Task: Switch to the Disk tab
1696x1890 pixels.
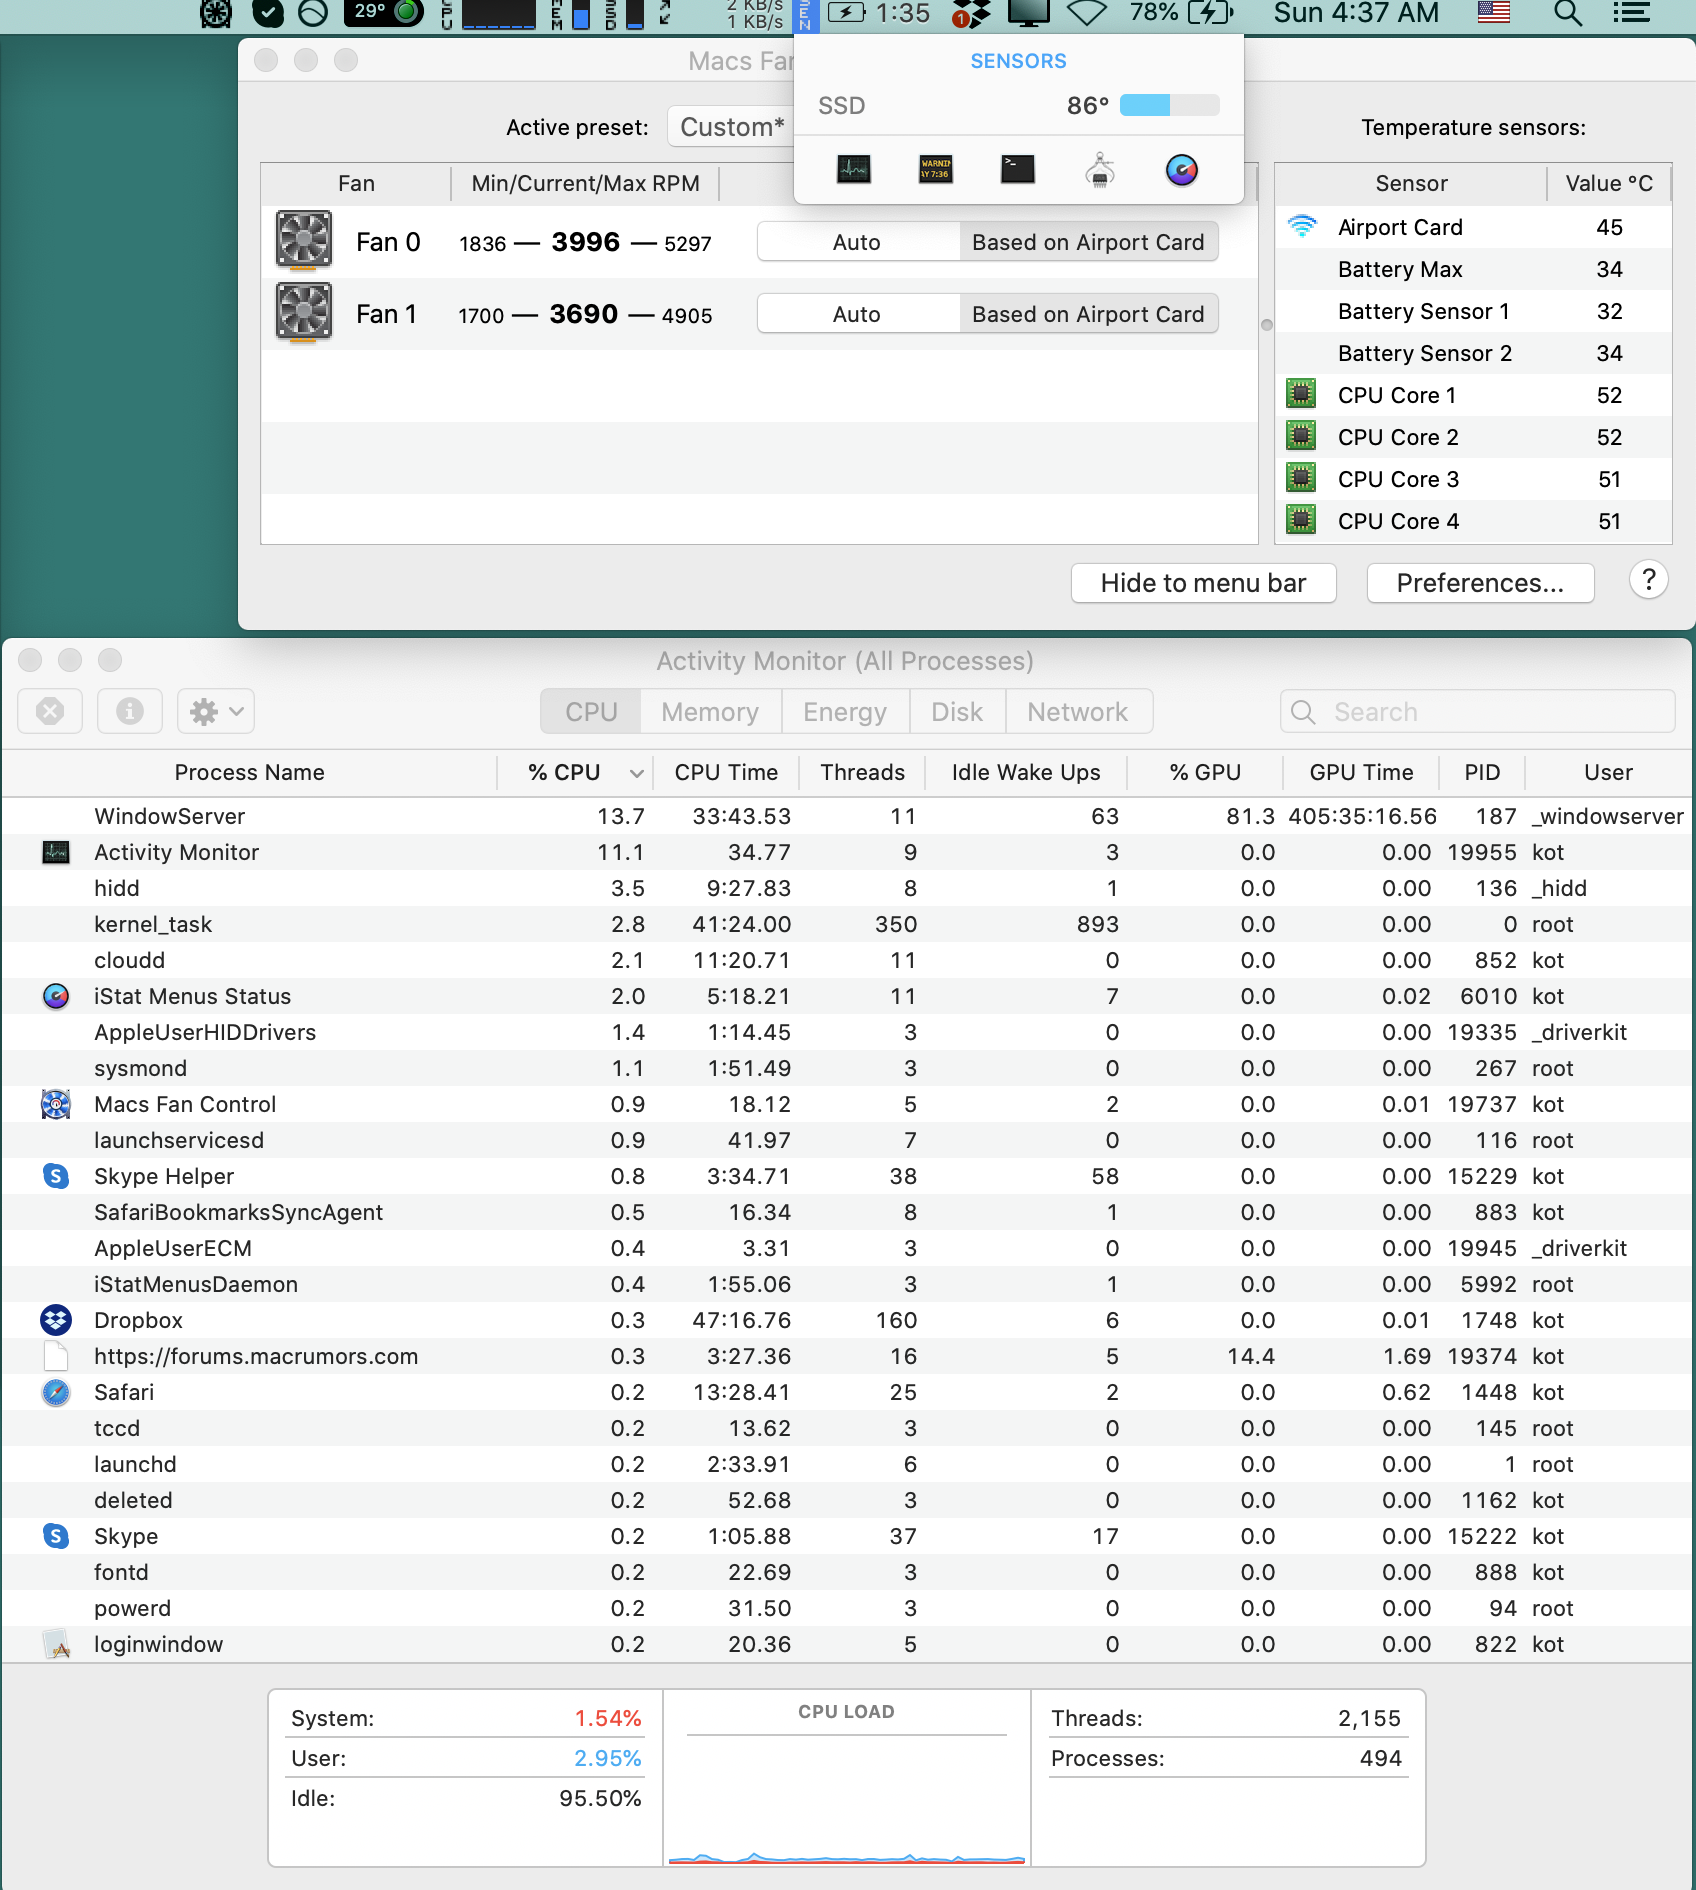Action: [x=957, y=711]
